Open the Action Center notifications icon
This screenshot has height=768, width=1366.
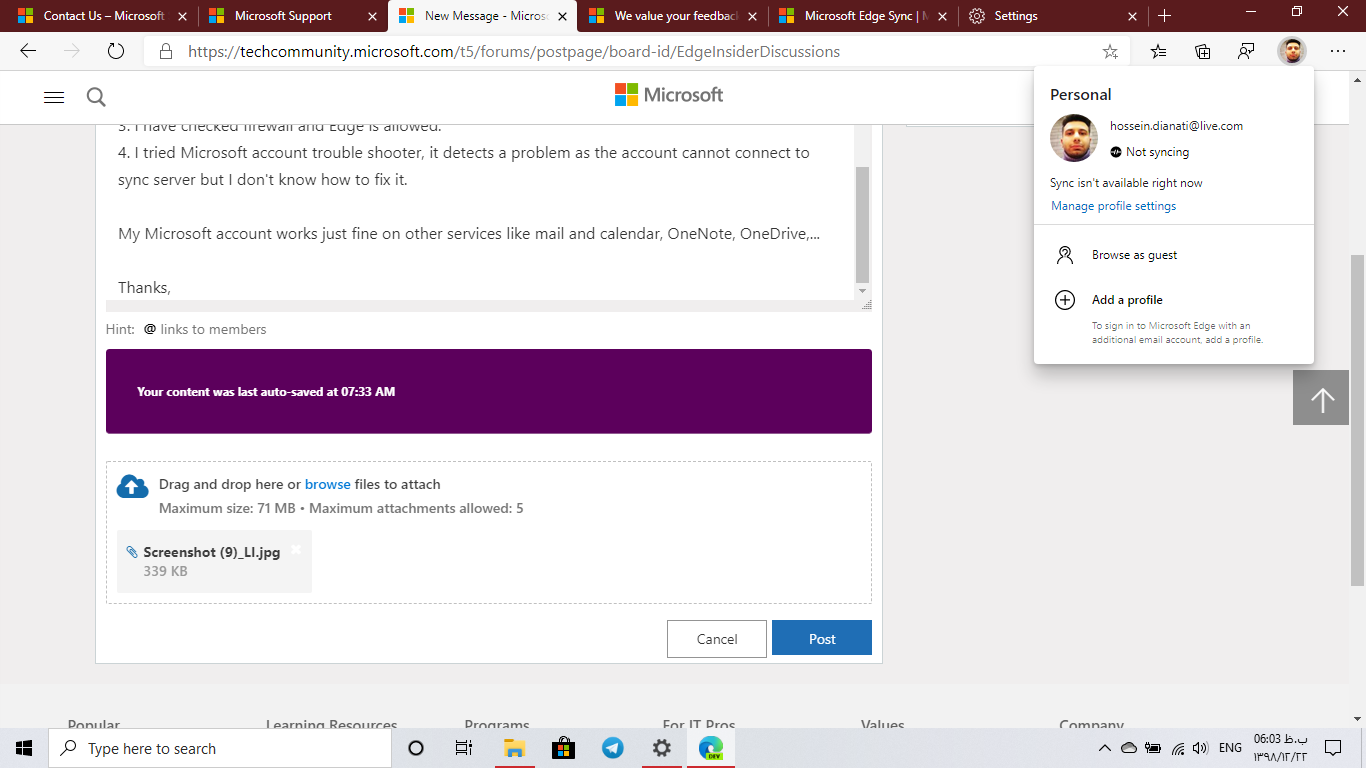(1333, 748)
